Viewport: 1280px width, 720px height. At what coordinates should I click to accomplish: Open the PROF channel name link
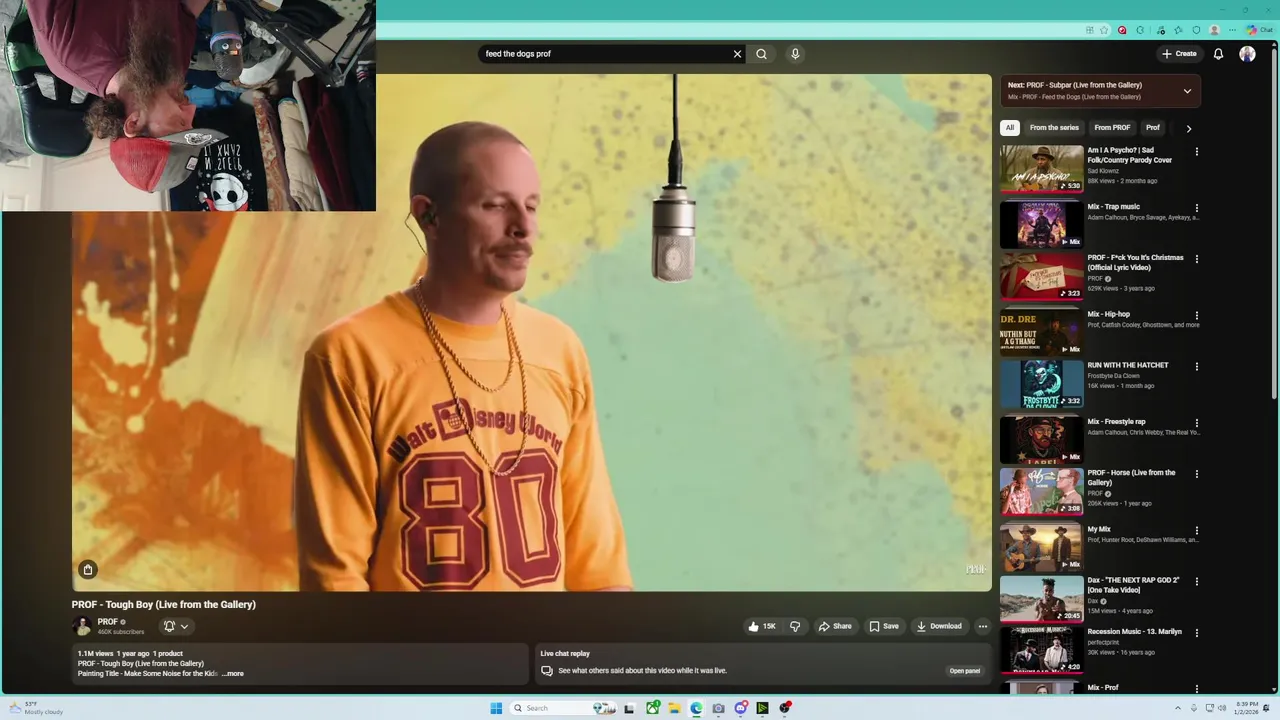click(x=108, y=622)
